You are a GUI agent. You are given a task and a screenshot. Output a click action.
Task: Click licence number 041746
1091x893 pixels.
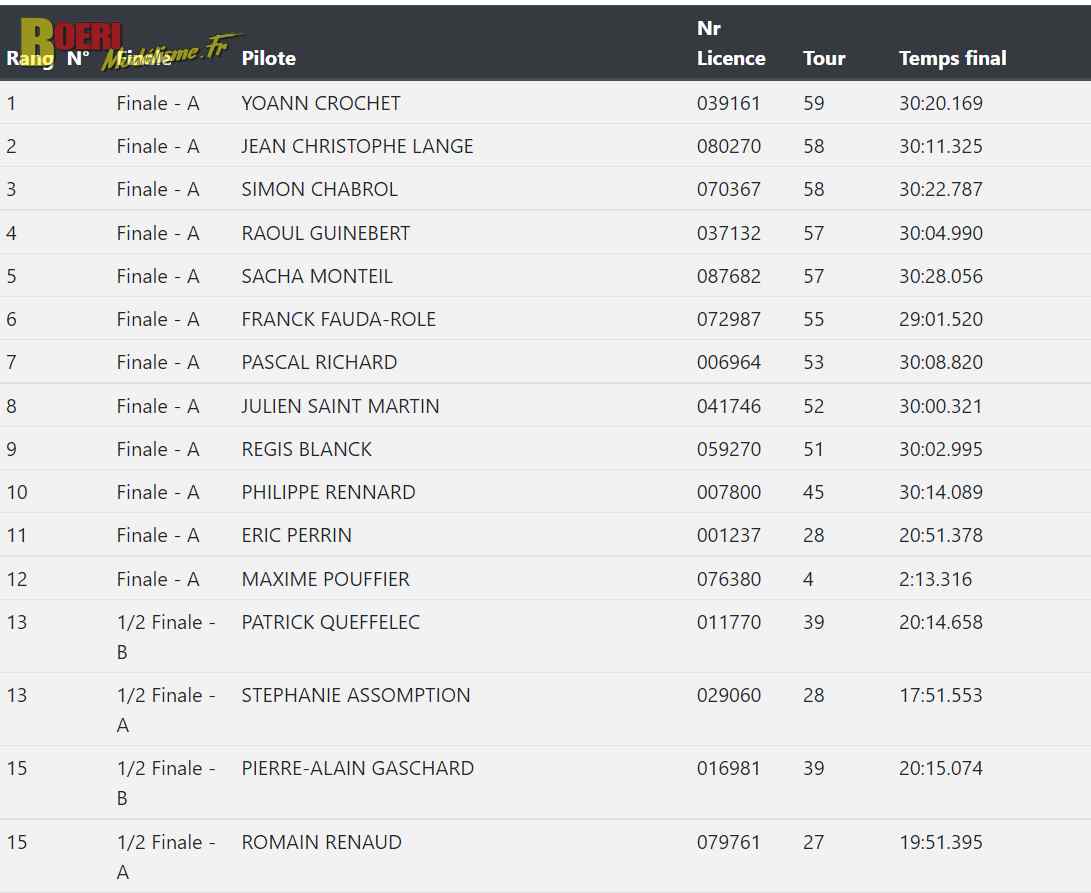pyautogui.click(x=728, y=406)
